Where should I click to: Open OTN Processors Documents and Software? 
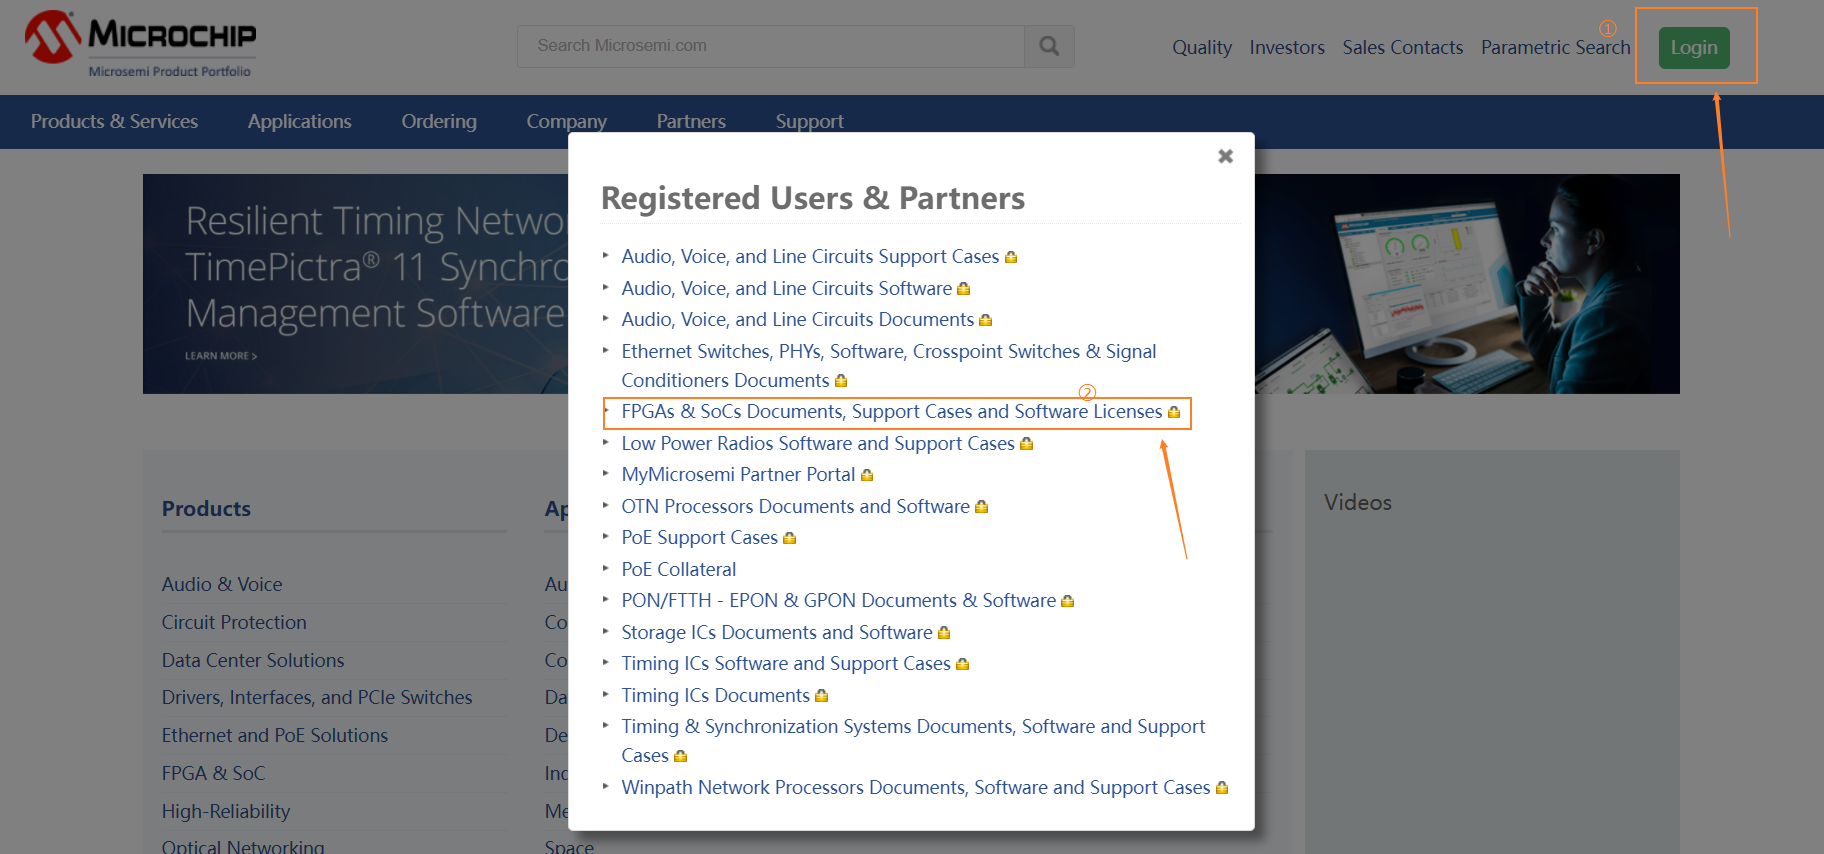[796, 506]
